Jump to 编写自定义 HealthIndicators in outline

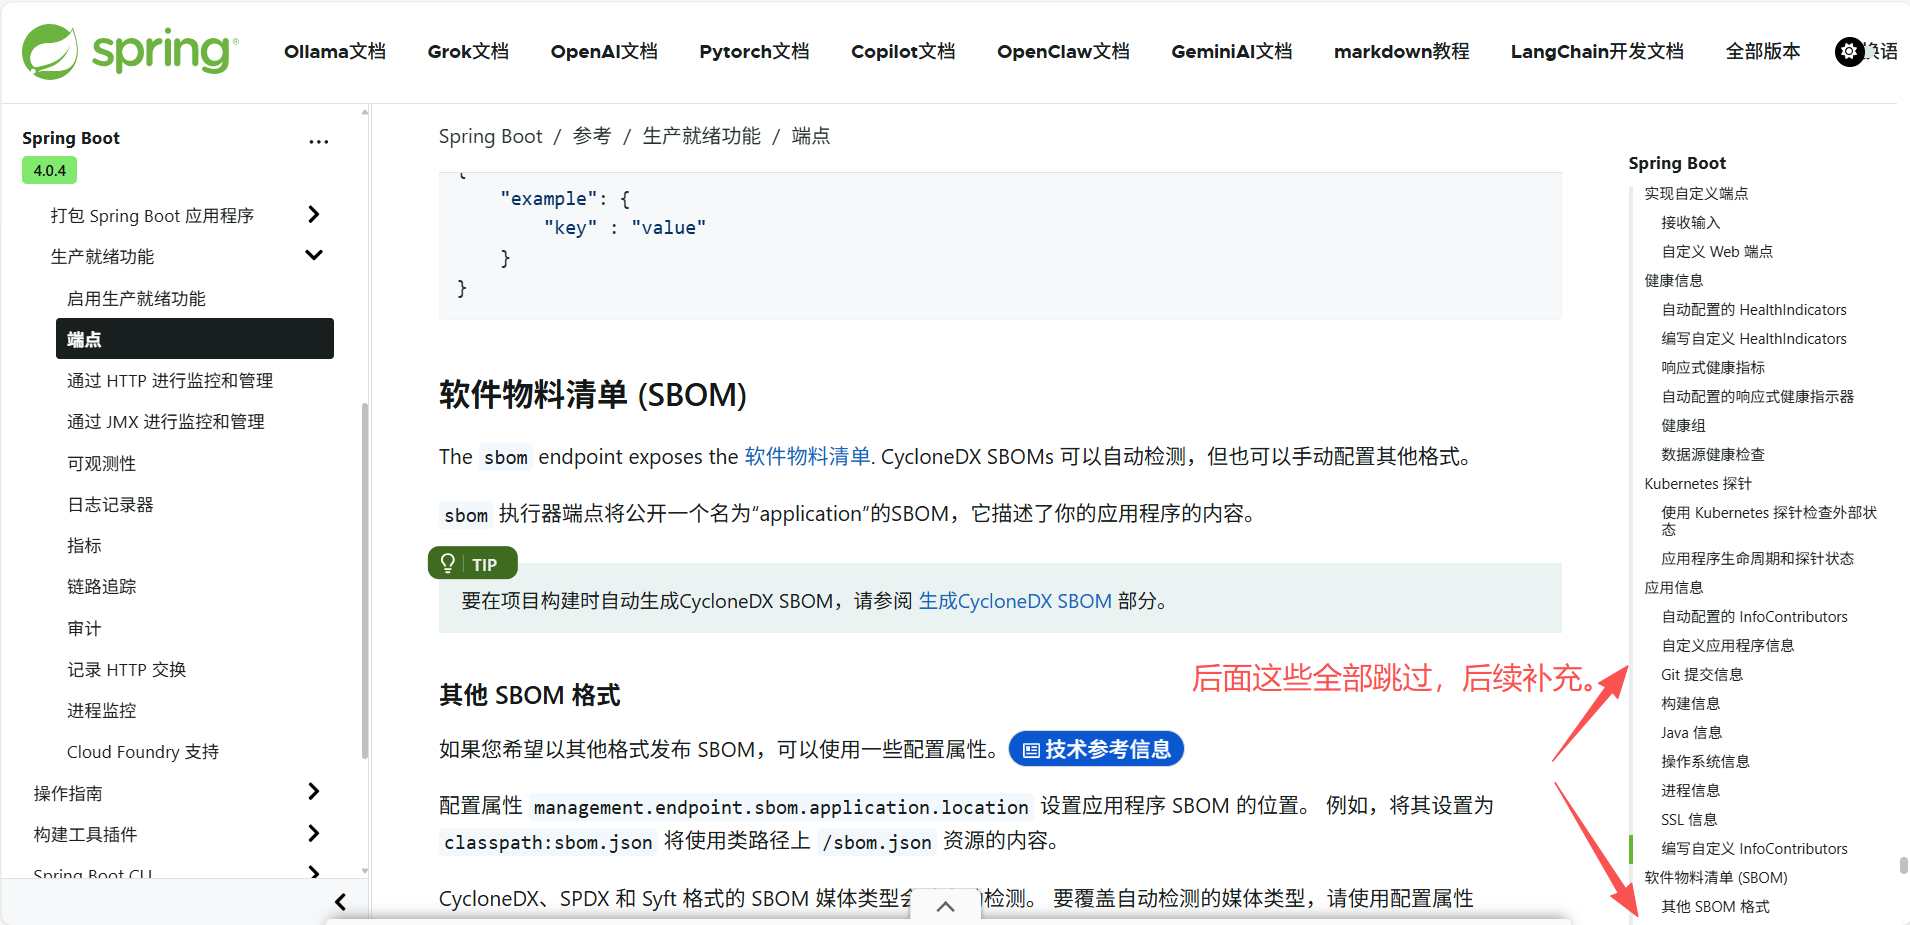pos(1754,338)
